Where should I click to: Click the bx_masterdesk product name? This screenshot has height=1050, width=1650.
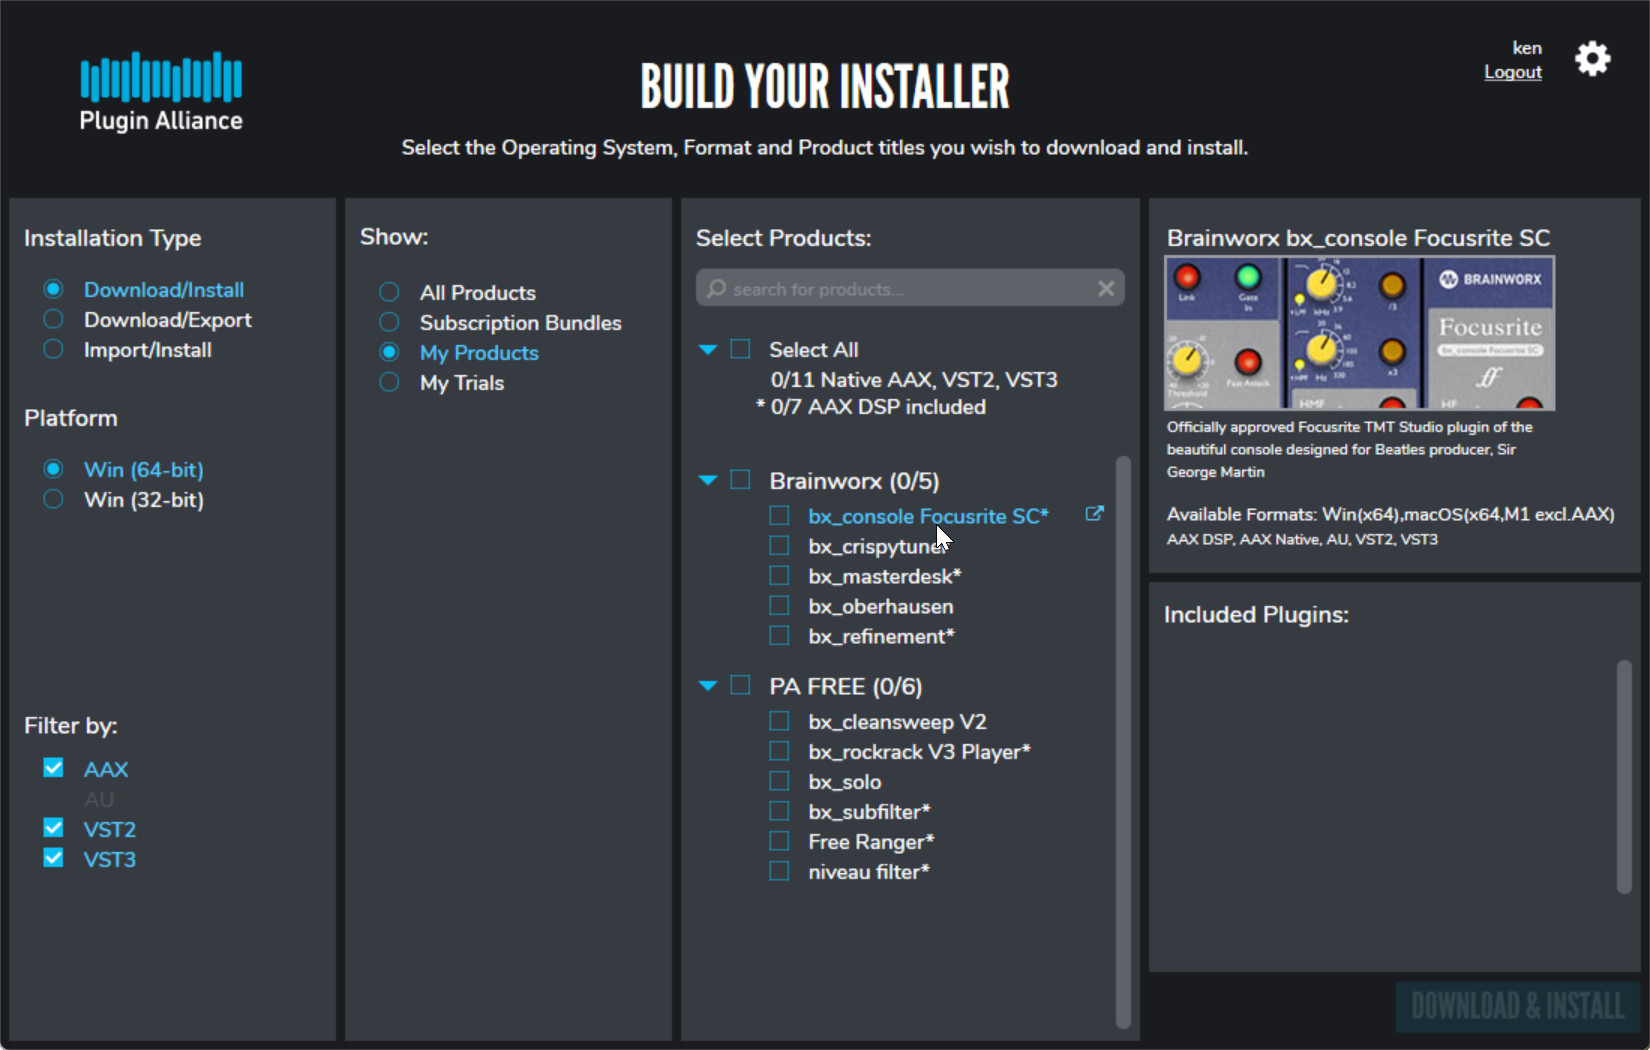(885, 576)
